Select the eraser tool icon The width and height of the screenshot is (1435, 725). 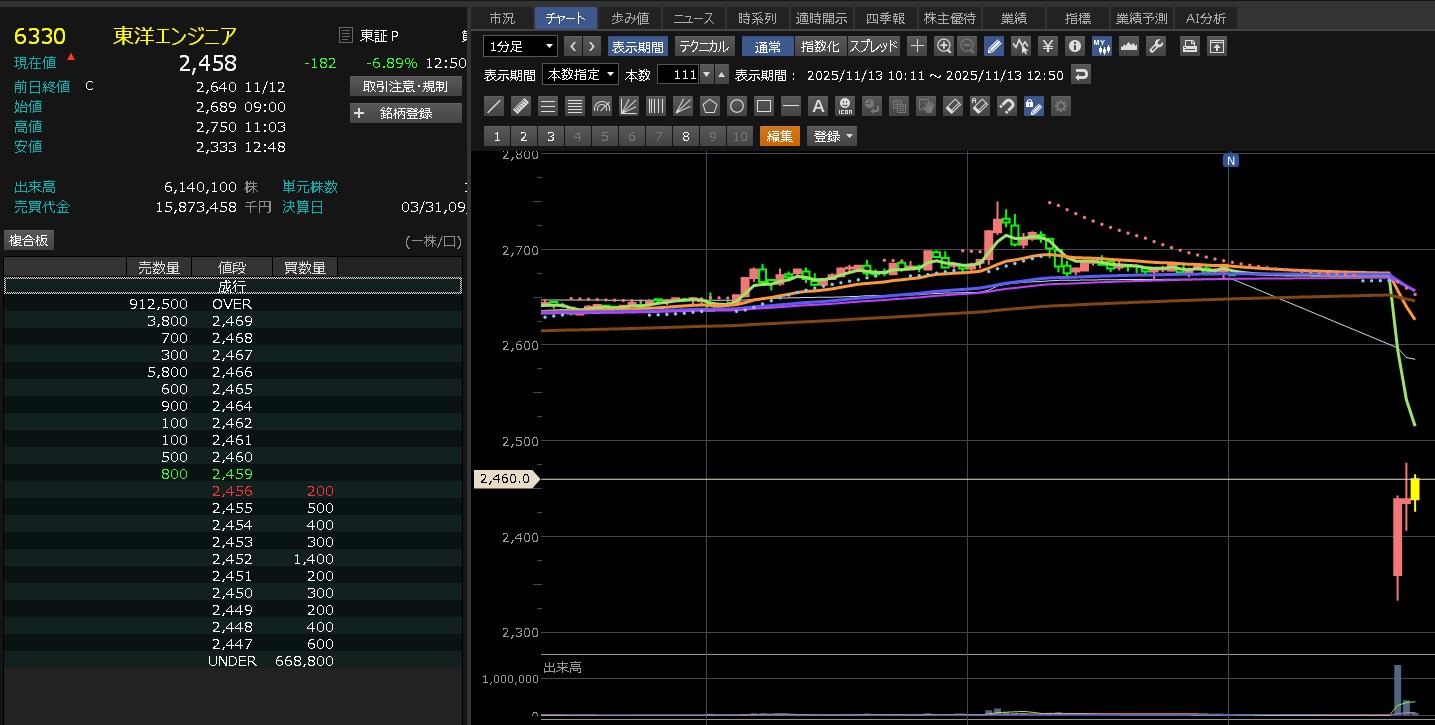pyautogui.click(x=953, y=106)
